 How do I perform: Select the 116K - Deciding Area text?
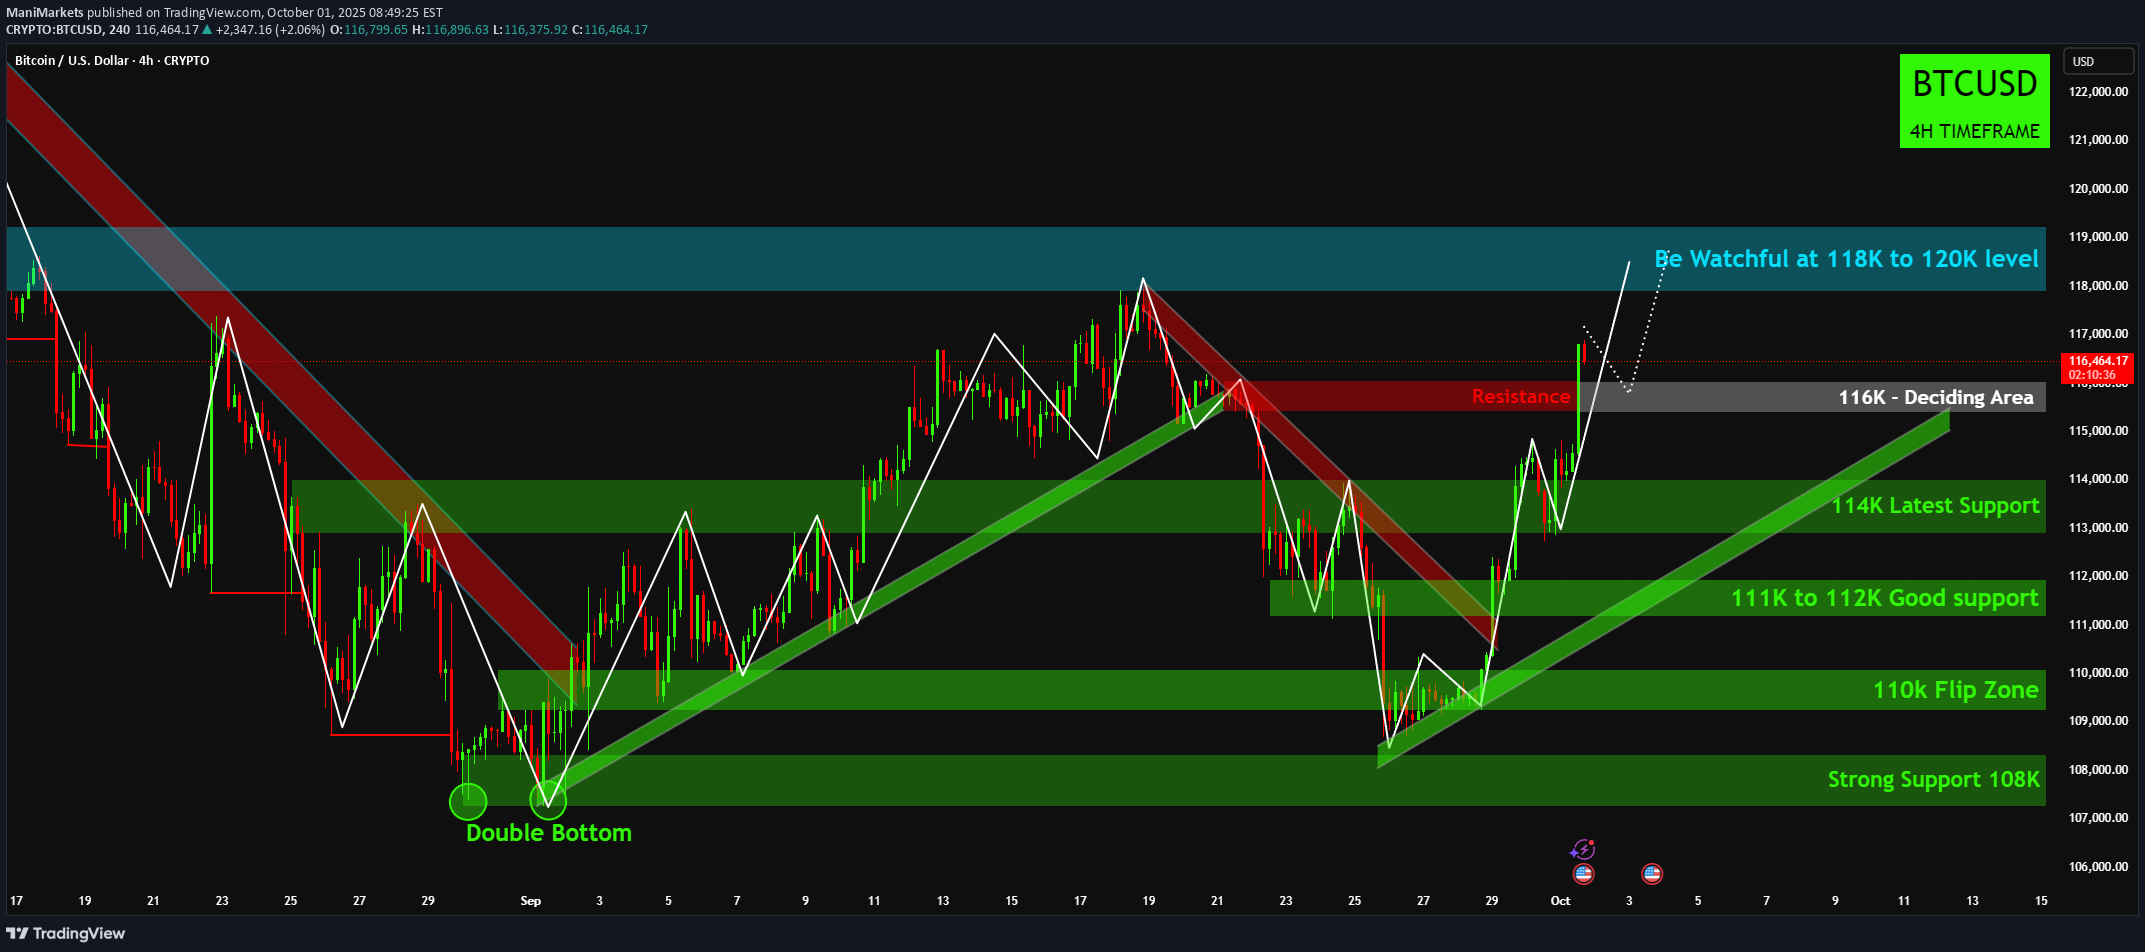1935,398
